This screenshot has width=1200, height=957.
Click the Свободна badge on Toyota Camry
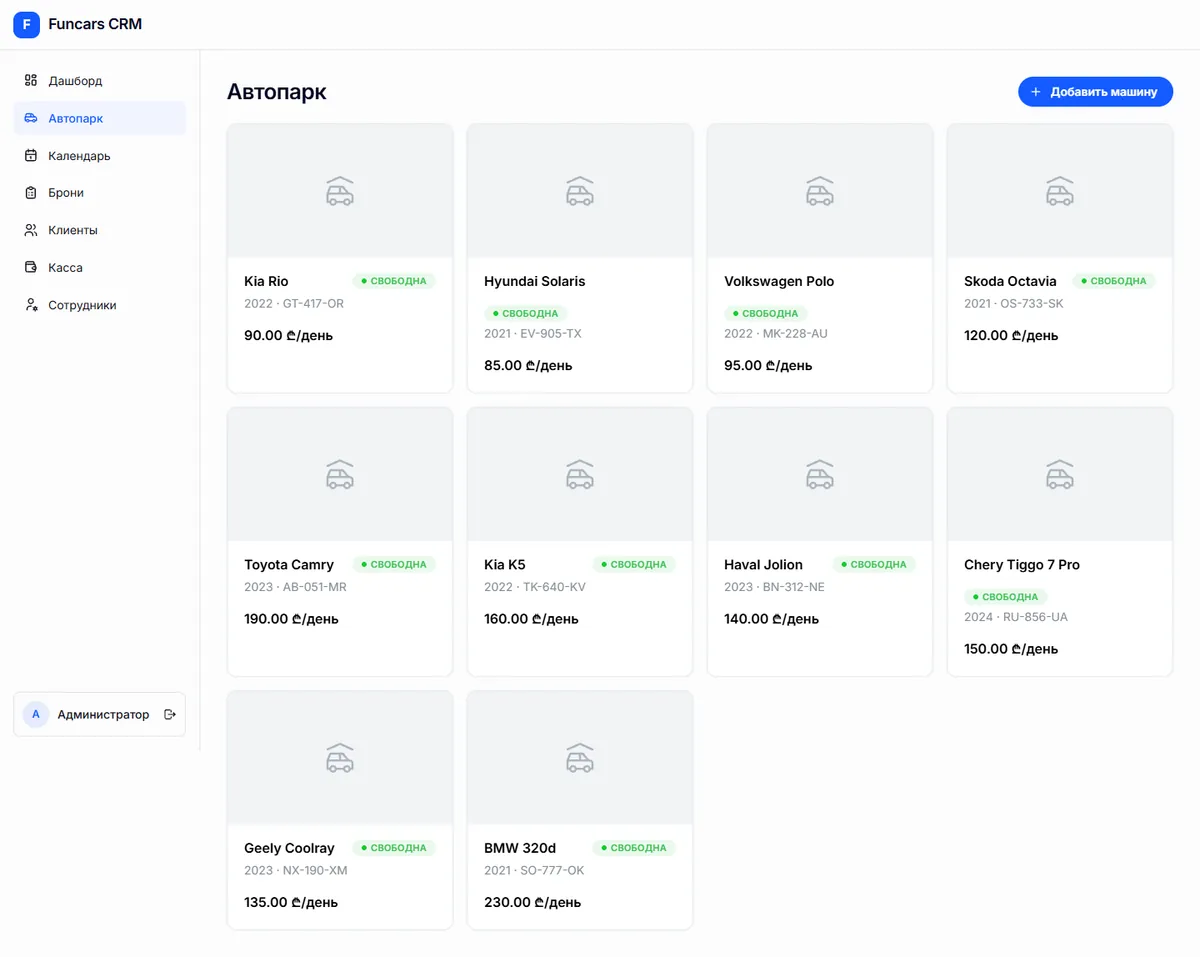click(394, 565)
